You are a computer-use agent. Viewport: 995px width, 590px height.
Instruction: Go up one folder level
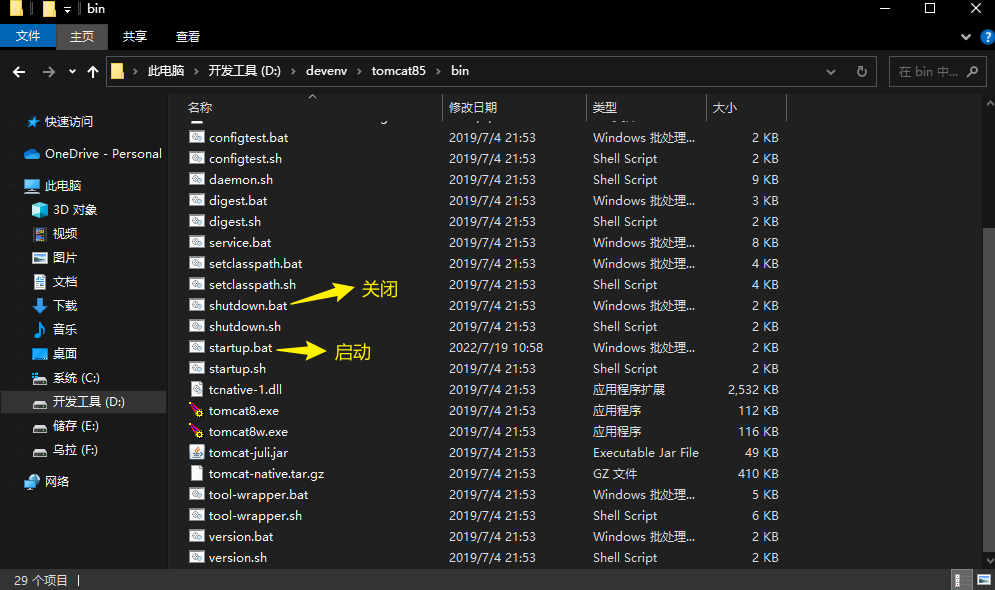[93, 72]
